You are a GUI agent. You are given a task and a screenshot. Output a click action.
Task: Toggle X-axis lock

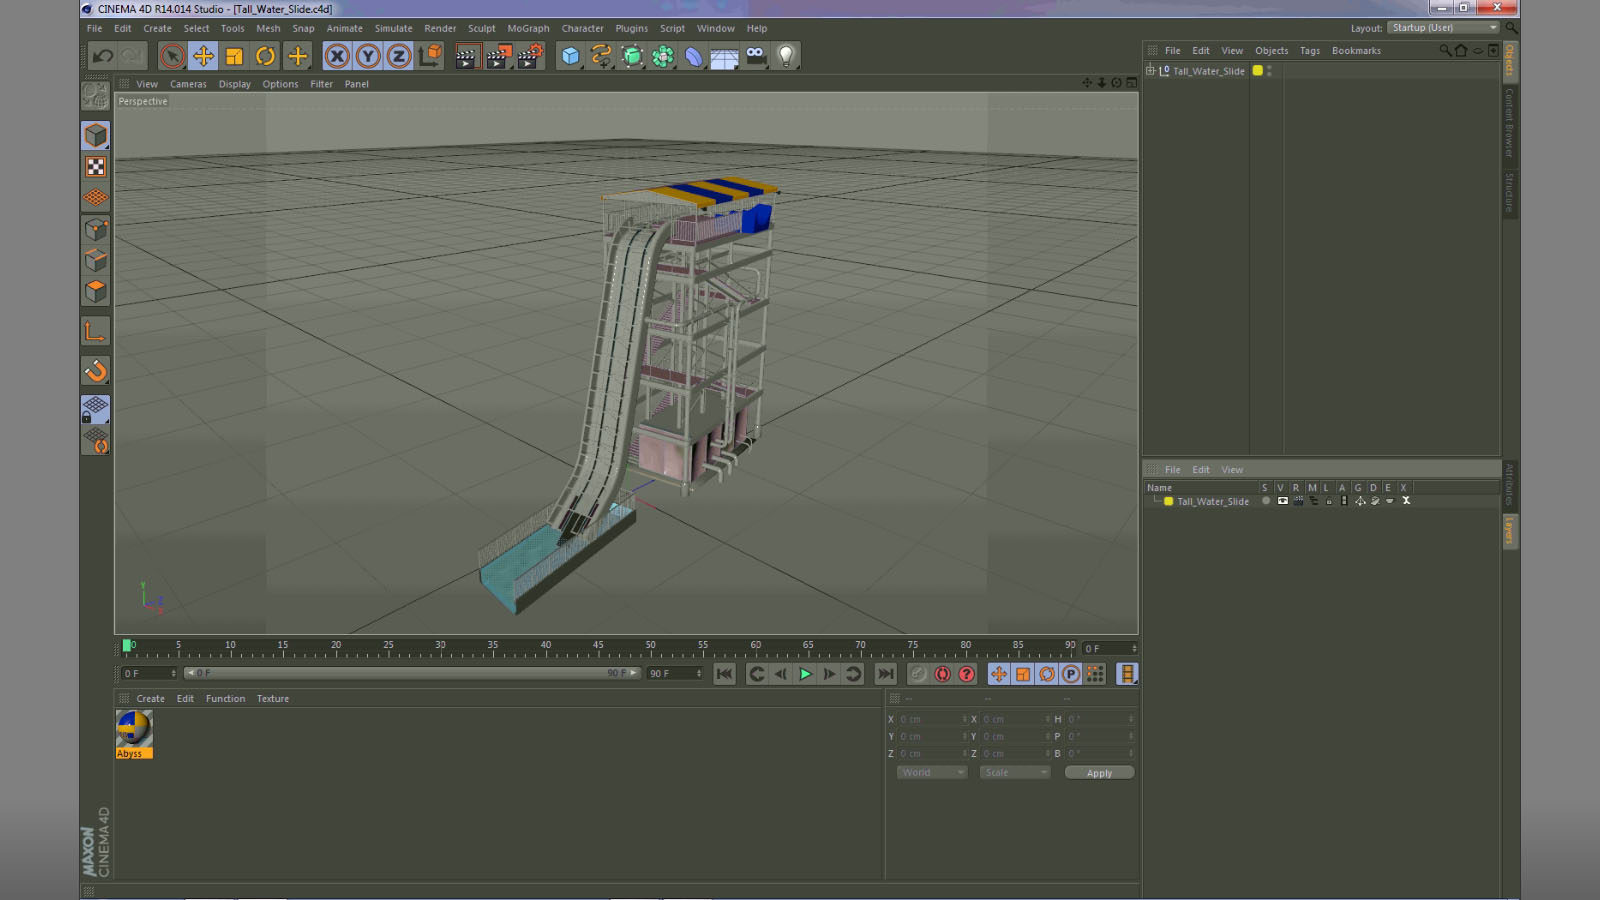tap(337, 56)
